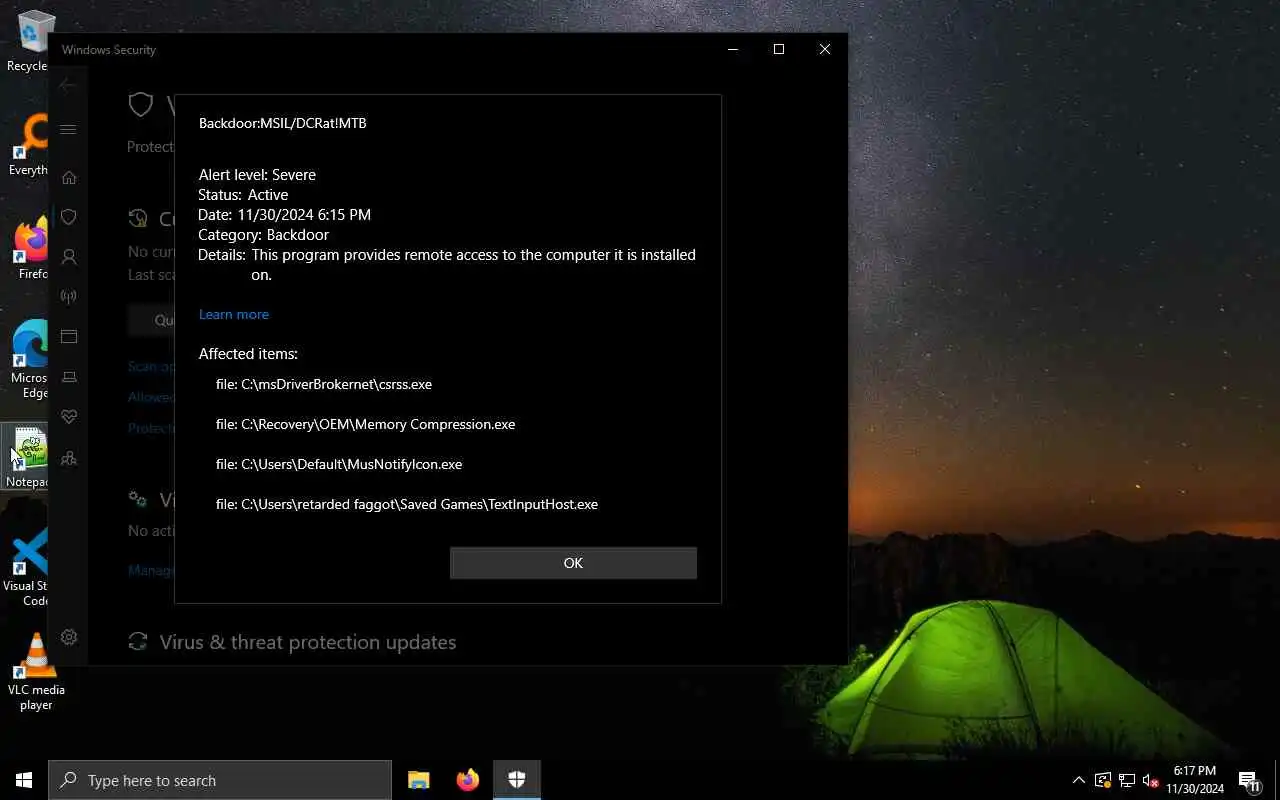Select the VLC media player desktop icon
The height and width of the screenshot is (800, 1280).
[36, 672]
